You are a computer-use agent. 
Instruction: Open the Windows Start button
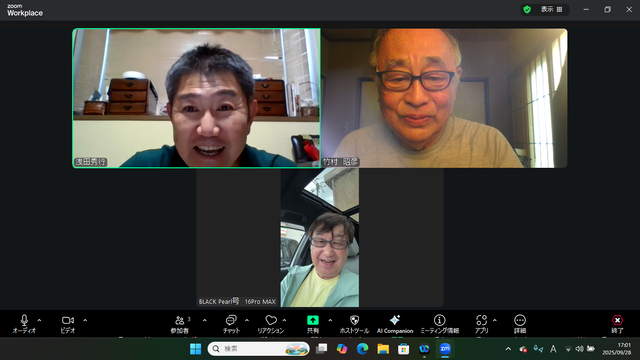coord(196,349)
